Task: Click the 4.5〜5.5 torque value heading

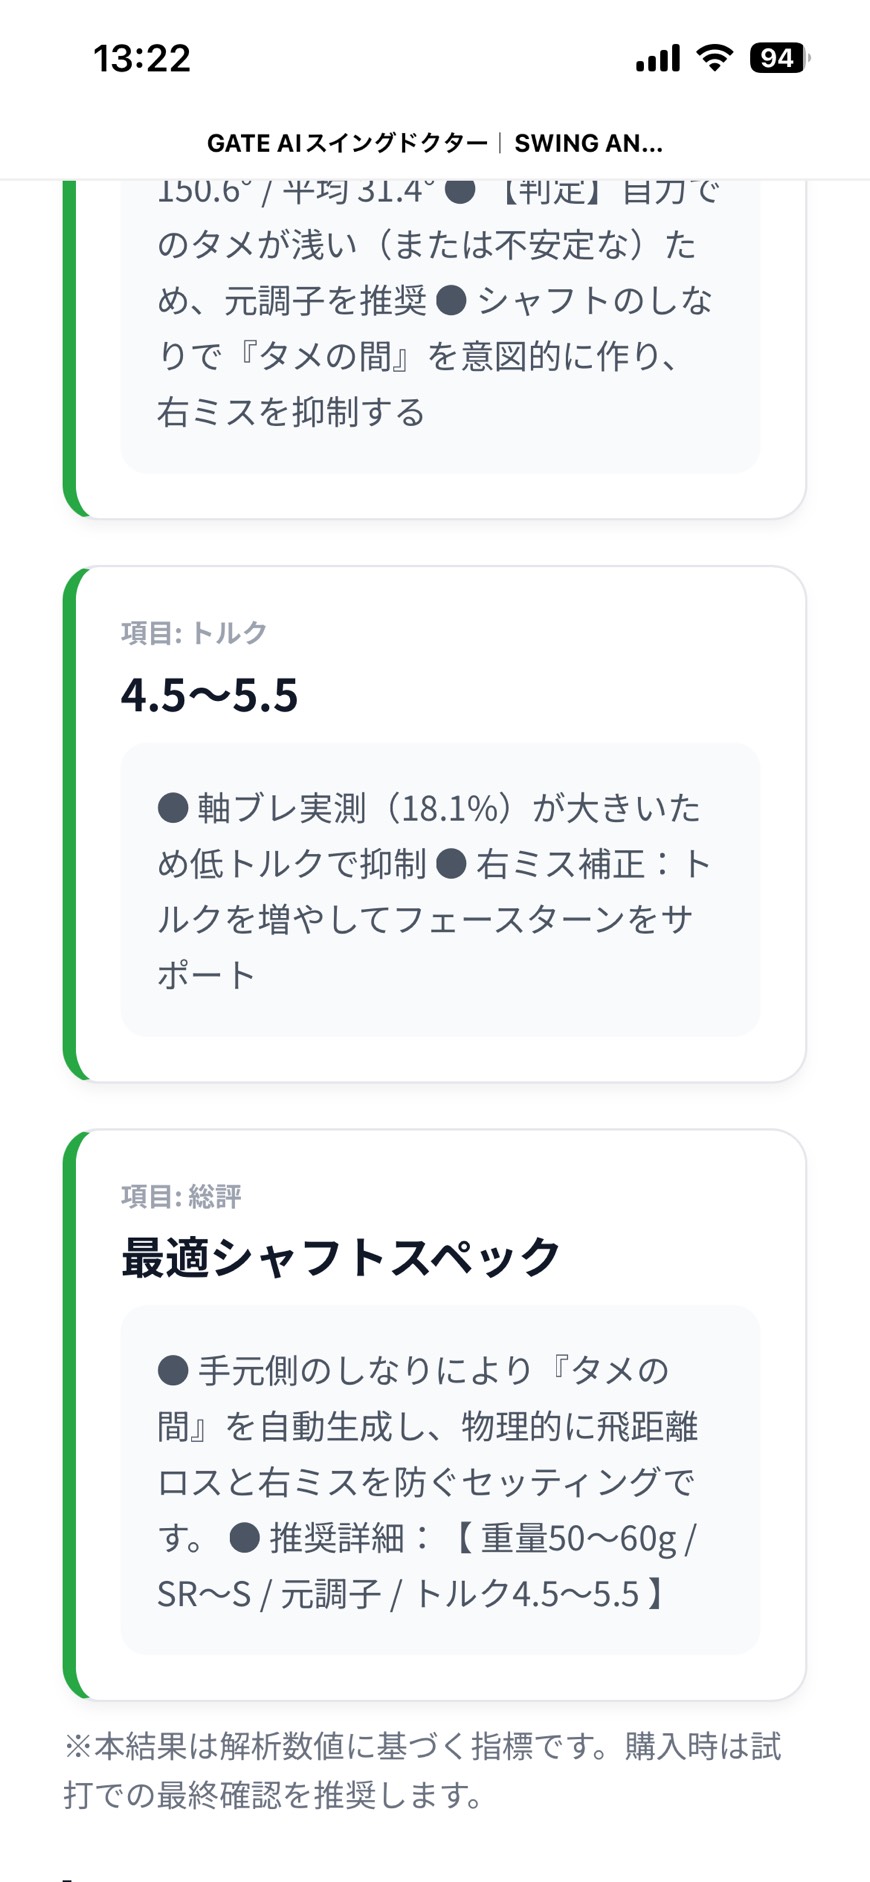Action: point(210,695)
